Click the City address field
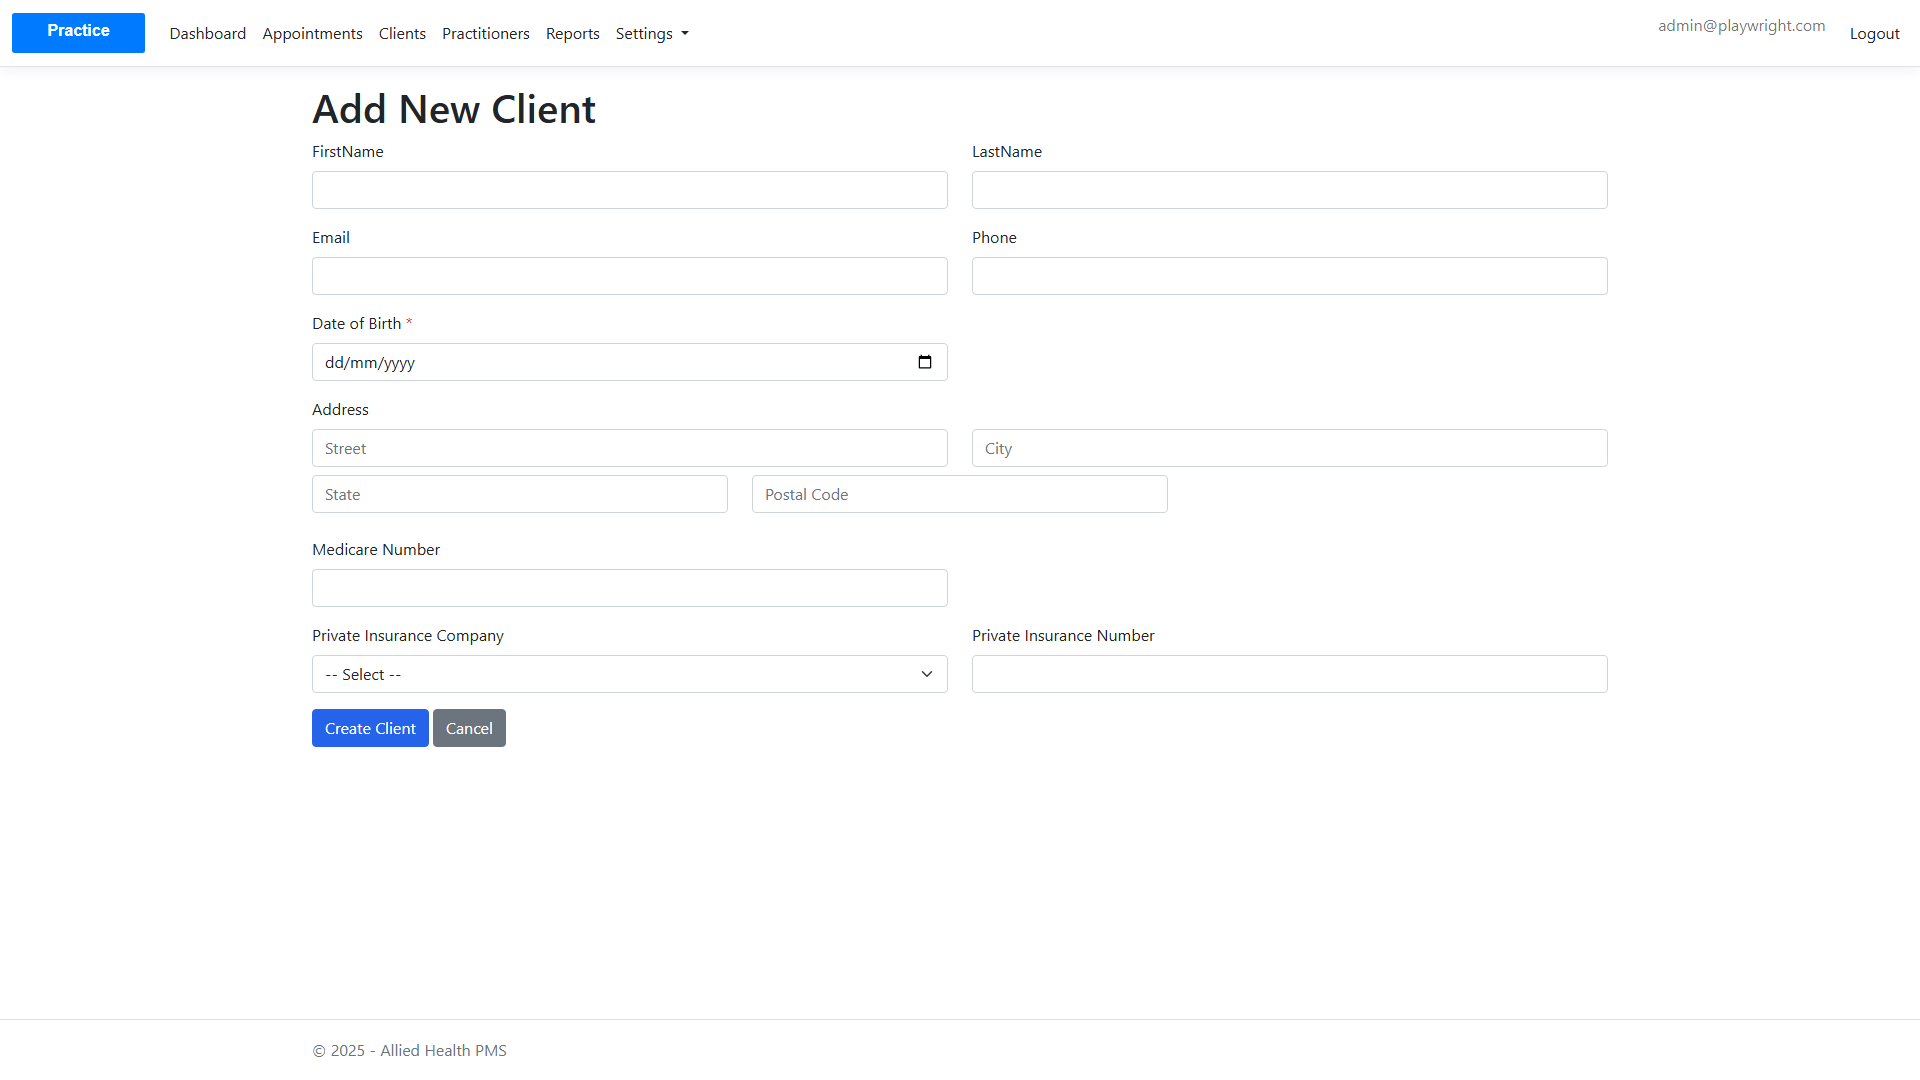 1290,448
